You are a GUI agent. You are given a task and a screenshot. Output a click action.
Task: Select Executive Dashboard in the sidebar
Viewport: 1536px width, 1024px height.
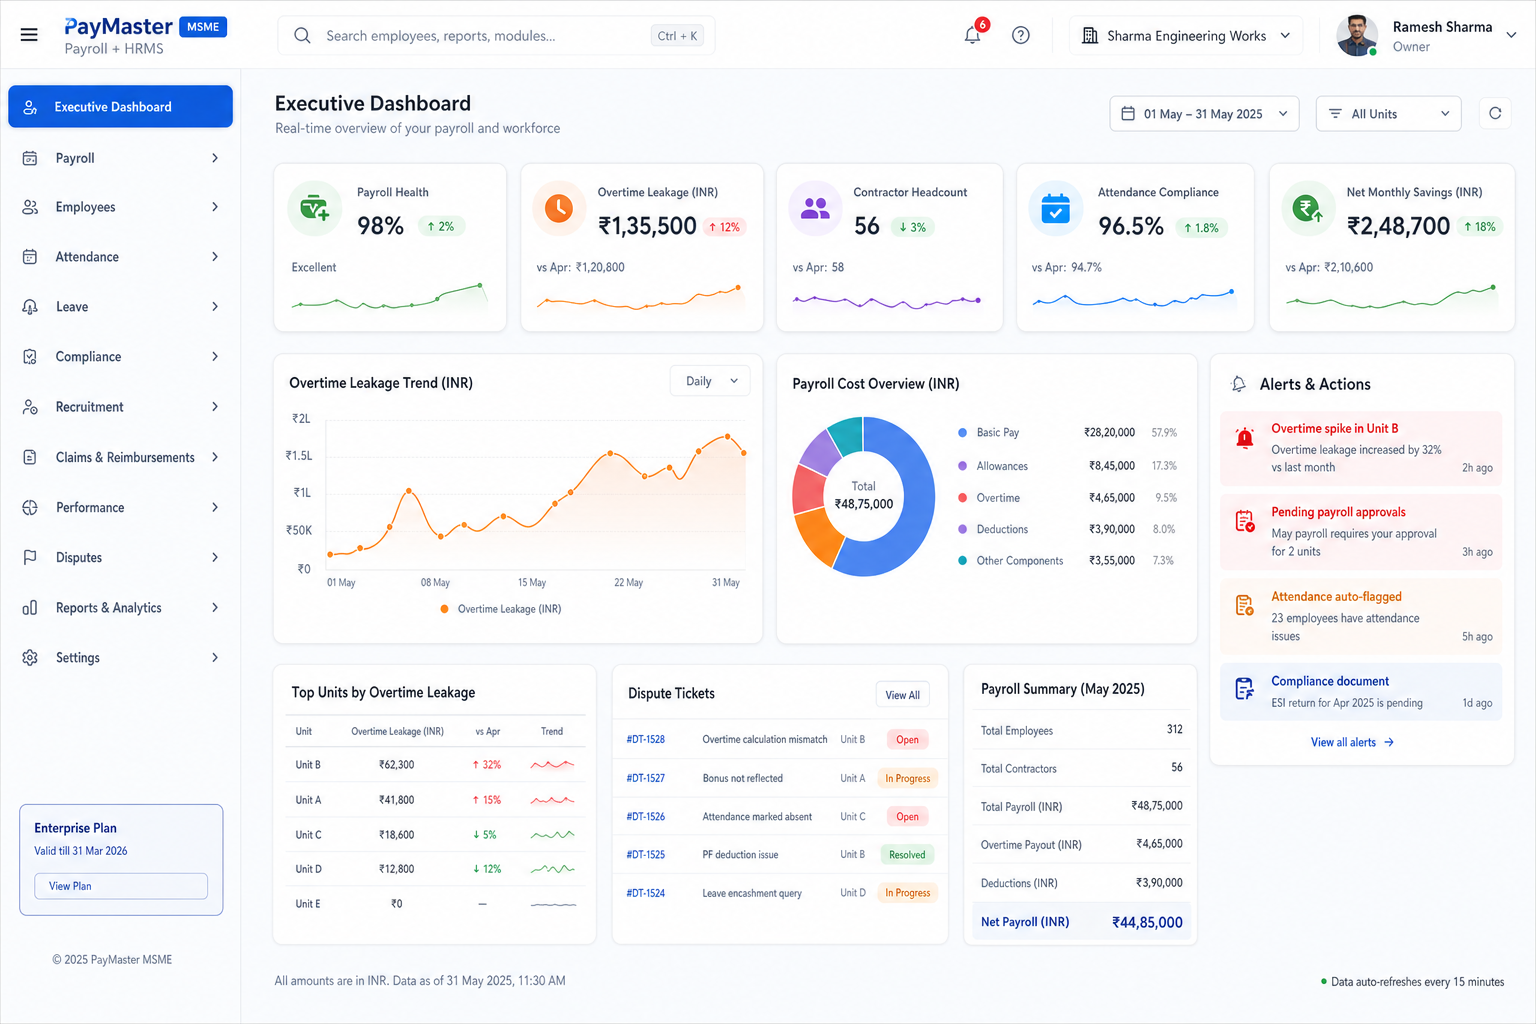[120, 107]
